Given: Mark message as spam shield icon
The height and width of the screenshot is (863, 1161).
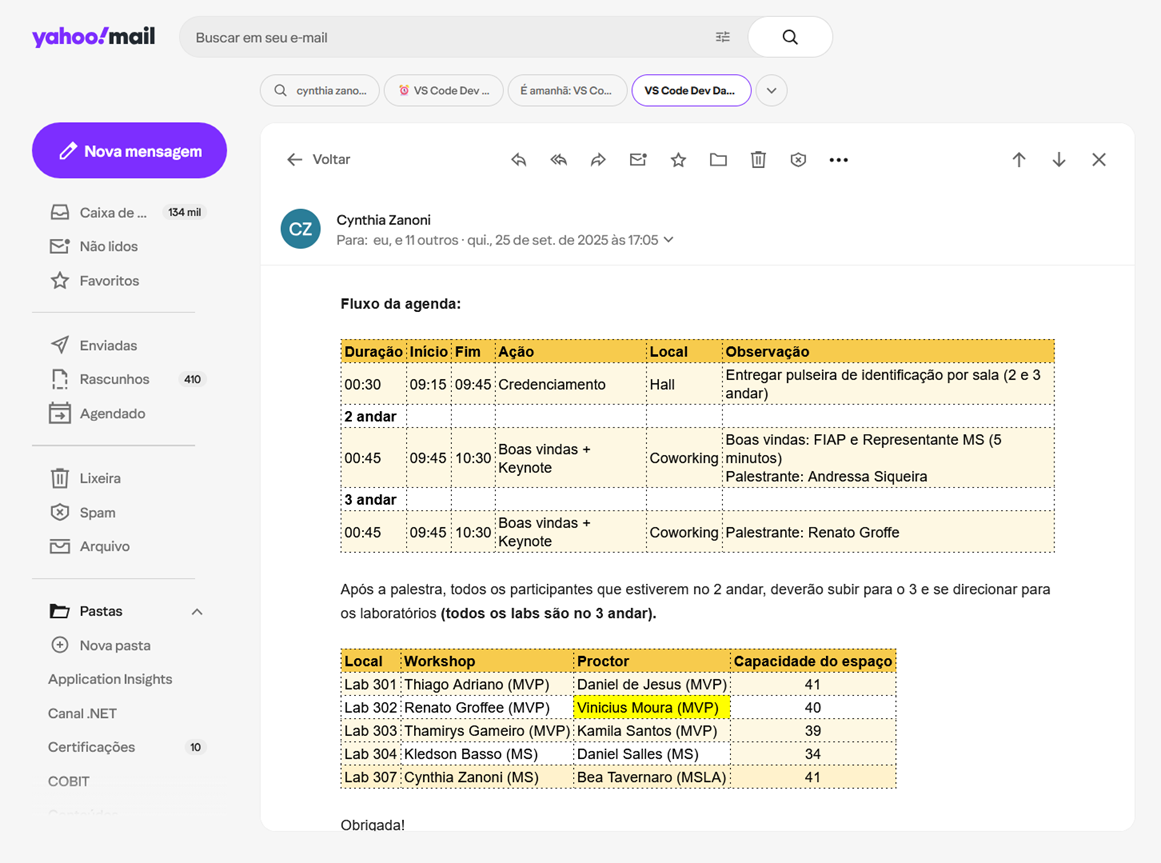Looking at the screenshot, I should tap(798, 160).
